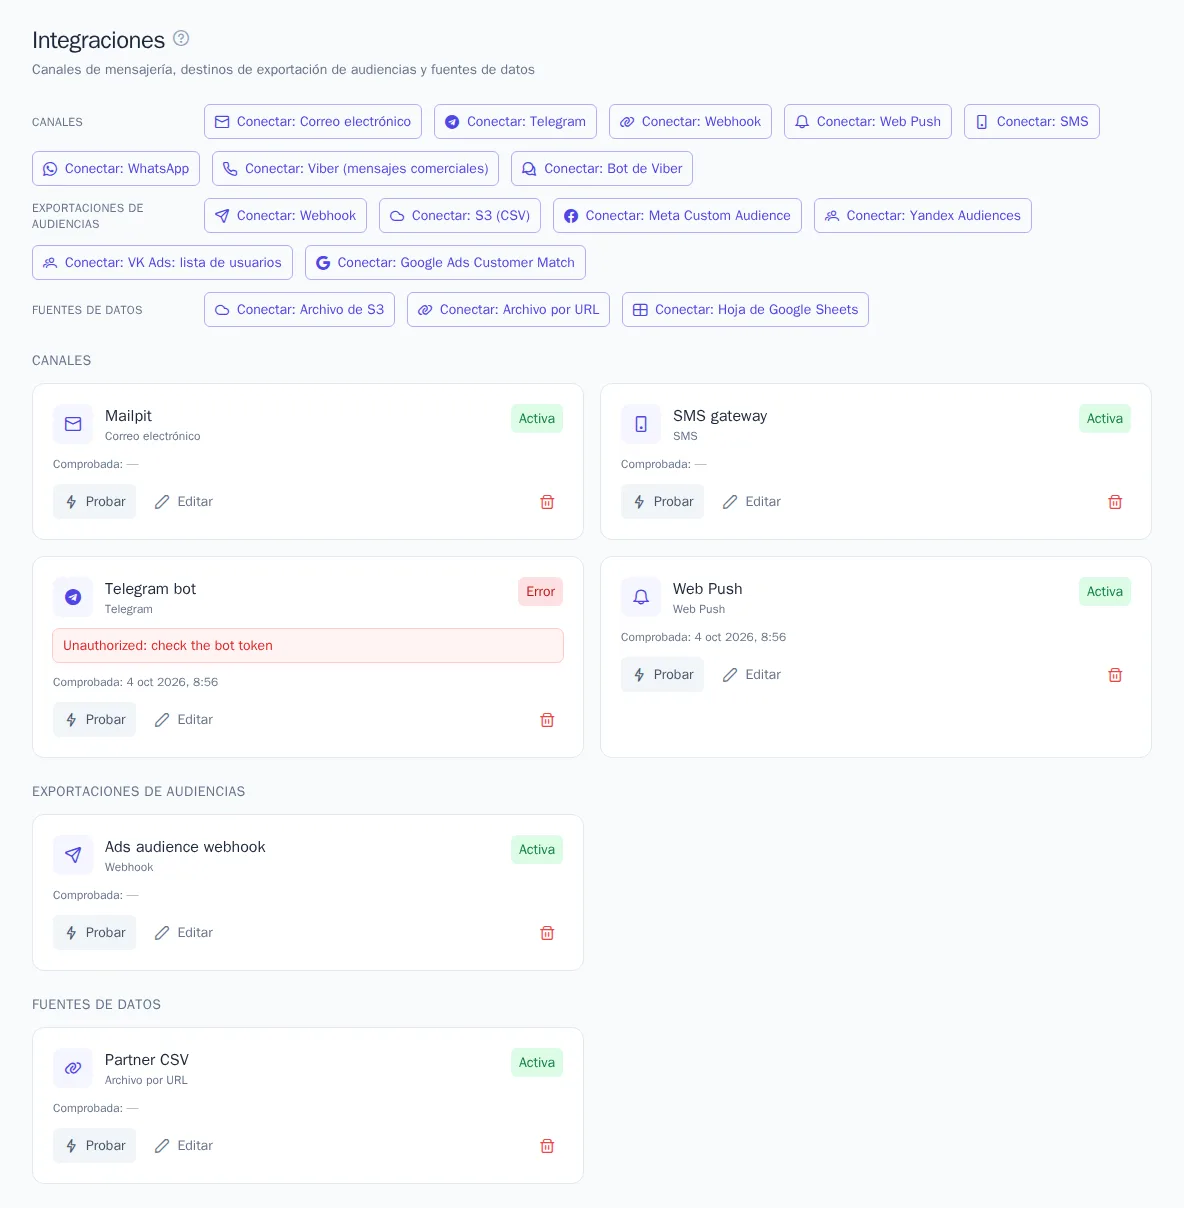This screenshot has height=1208, width=1184.
Task: Delete the Telegram bot integration
Action: [547, 720]
